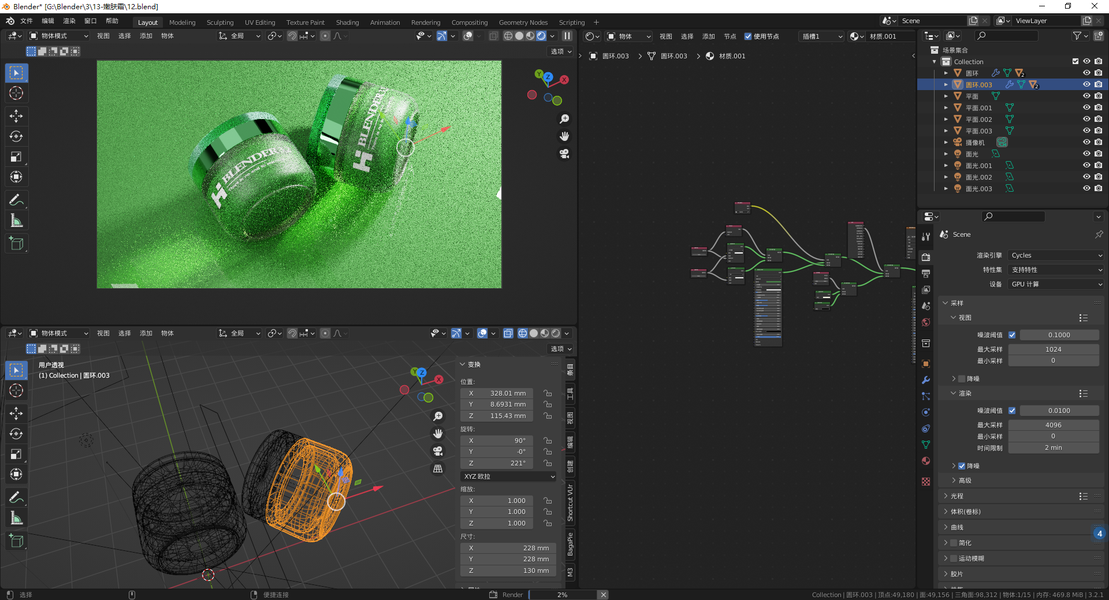The height and width of the screenshot is (600, 1109).
Task: Click the Render progress bar at 2%
Action: pos(562,594)
